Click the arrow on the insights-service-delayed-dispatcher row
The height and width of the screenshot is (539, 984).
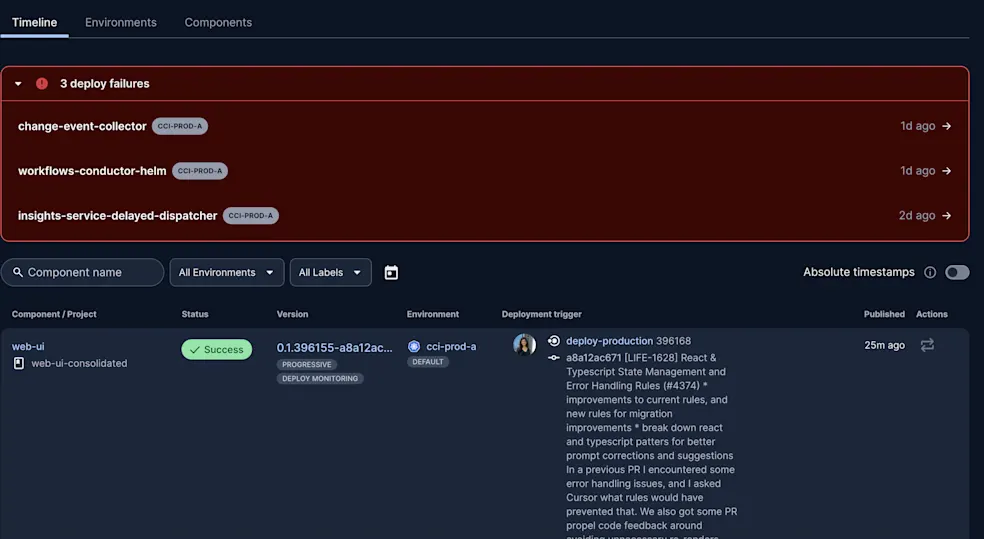click(946, 215)
